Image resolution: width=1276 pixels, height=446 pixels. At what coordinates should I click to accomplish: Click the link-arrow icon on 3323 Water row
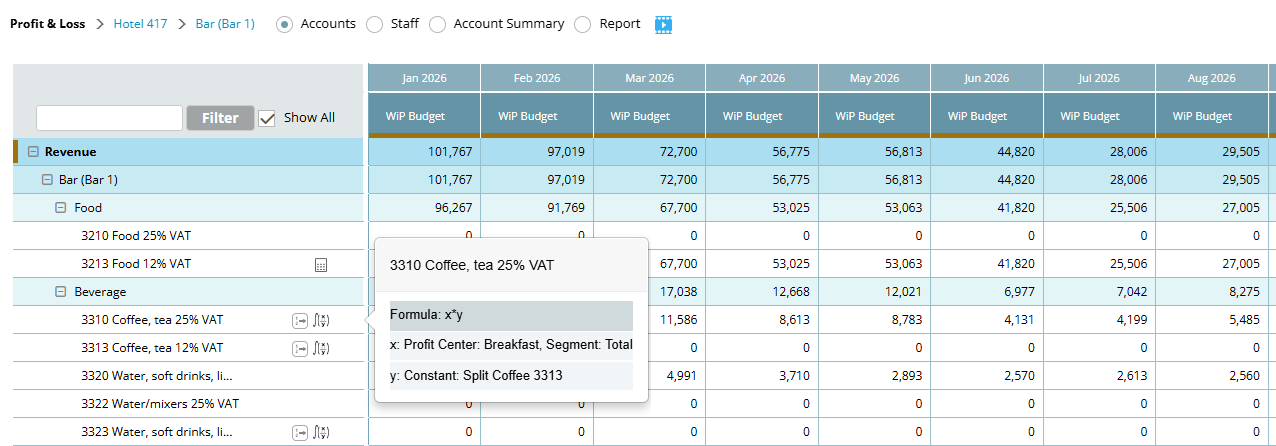(x=300, y=432)
